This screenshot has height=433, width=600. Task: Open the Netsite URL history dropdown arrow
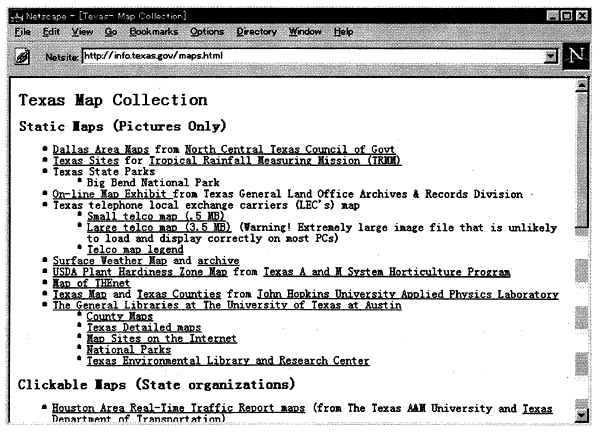(x=551, y=57)
